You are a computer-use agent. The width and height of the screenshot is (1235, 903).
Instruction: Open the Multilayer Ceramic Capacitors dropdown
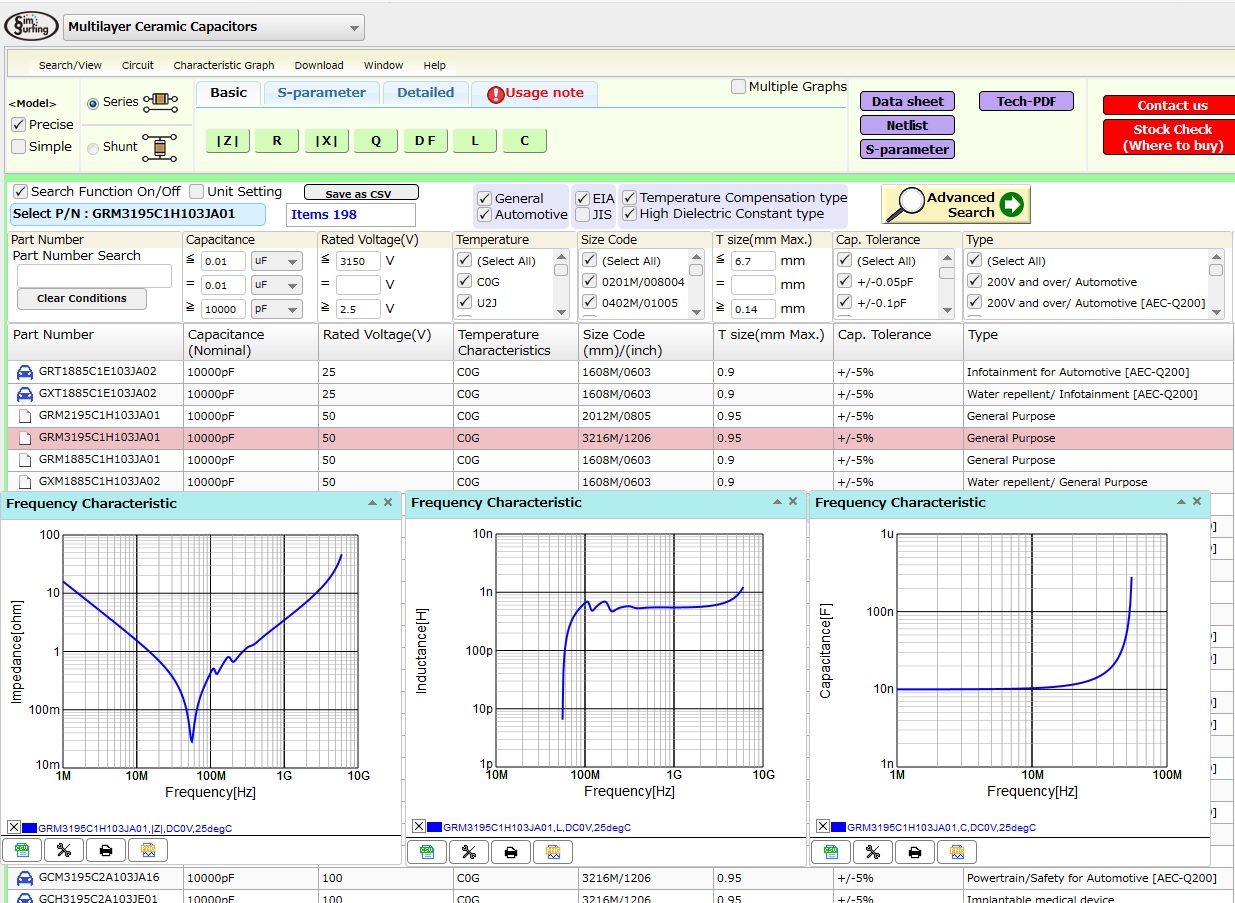[213, 27]
